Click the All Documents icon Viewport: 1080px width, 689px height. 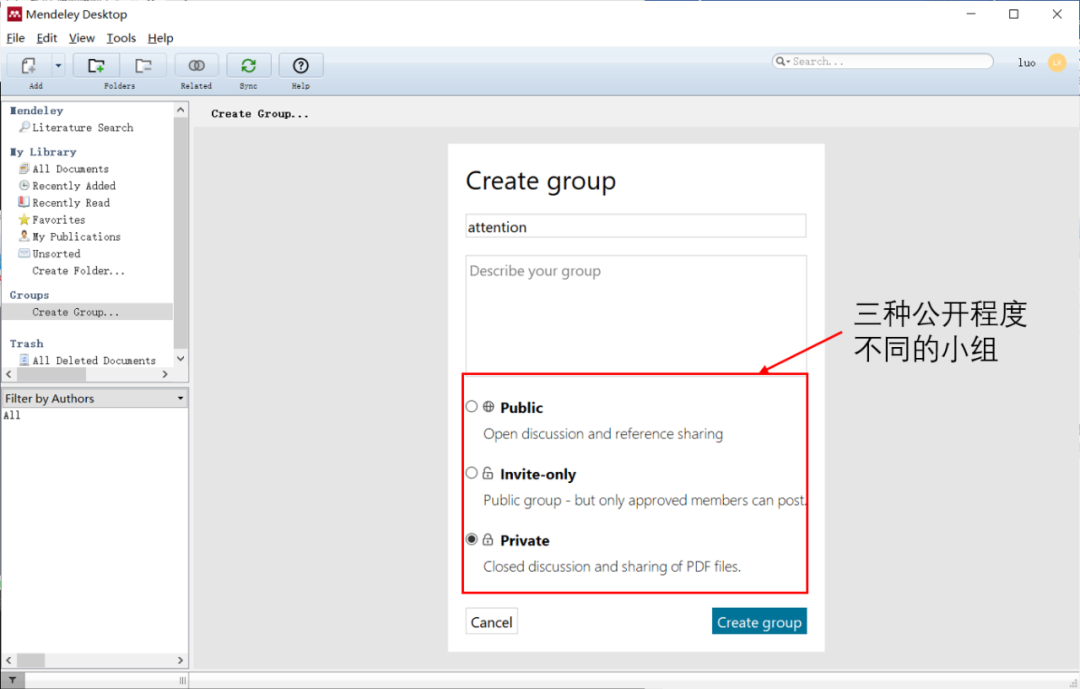(24, 168)
